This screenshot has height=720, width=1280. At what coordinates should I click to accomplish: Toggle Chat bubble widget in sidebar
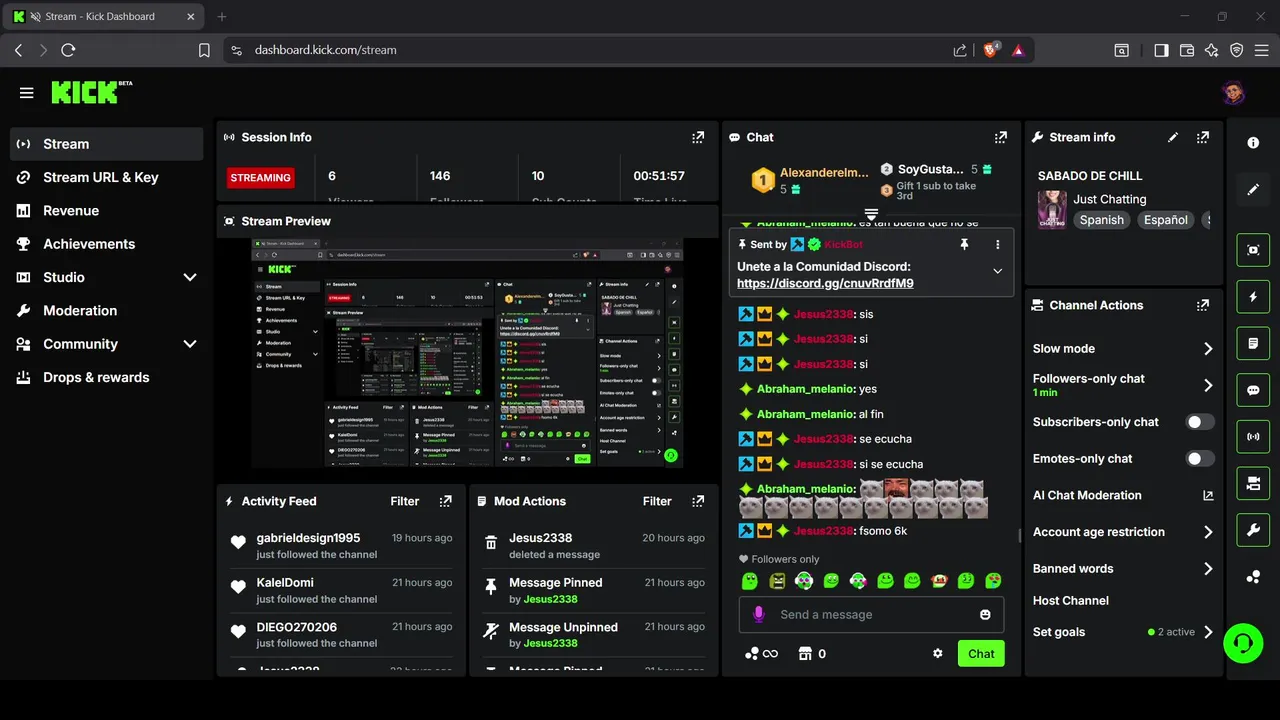click(1253, 390)
